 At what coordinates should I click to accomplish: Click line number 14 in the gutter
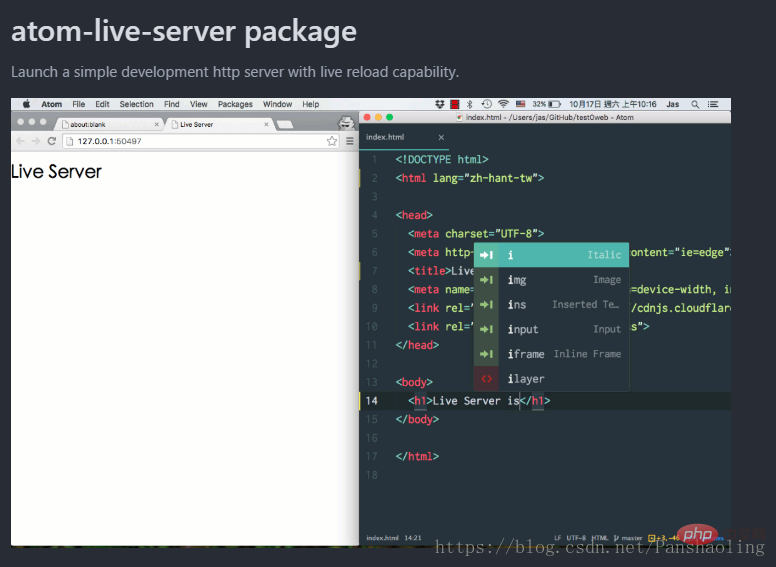coord(372,401)
